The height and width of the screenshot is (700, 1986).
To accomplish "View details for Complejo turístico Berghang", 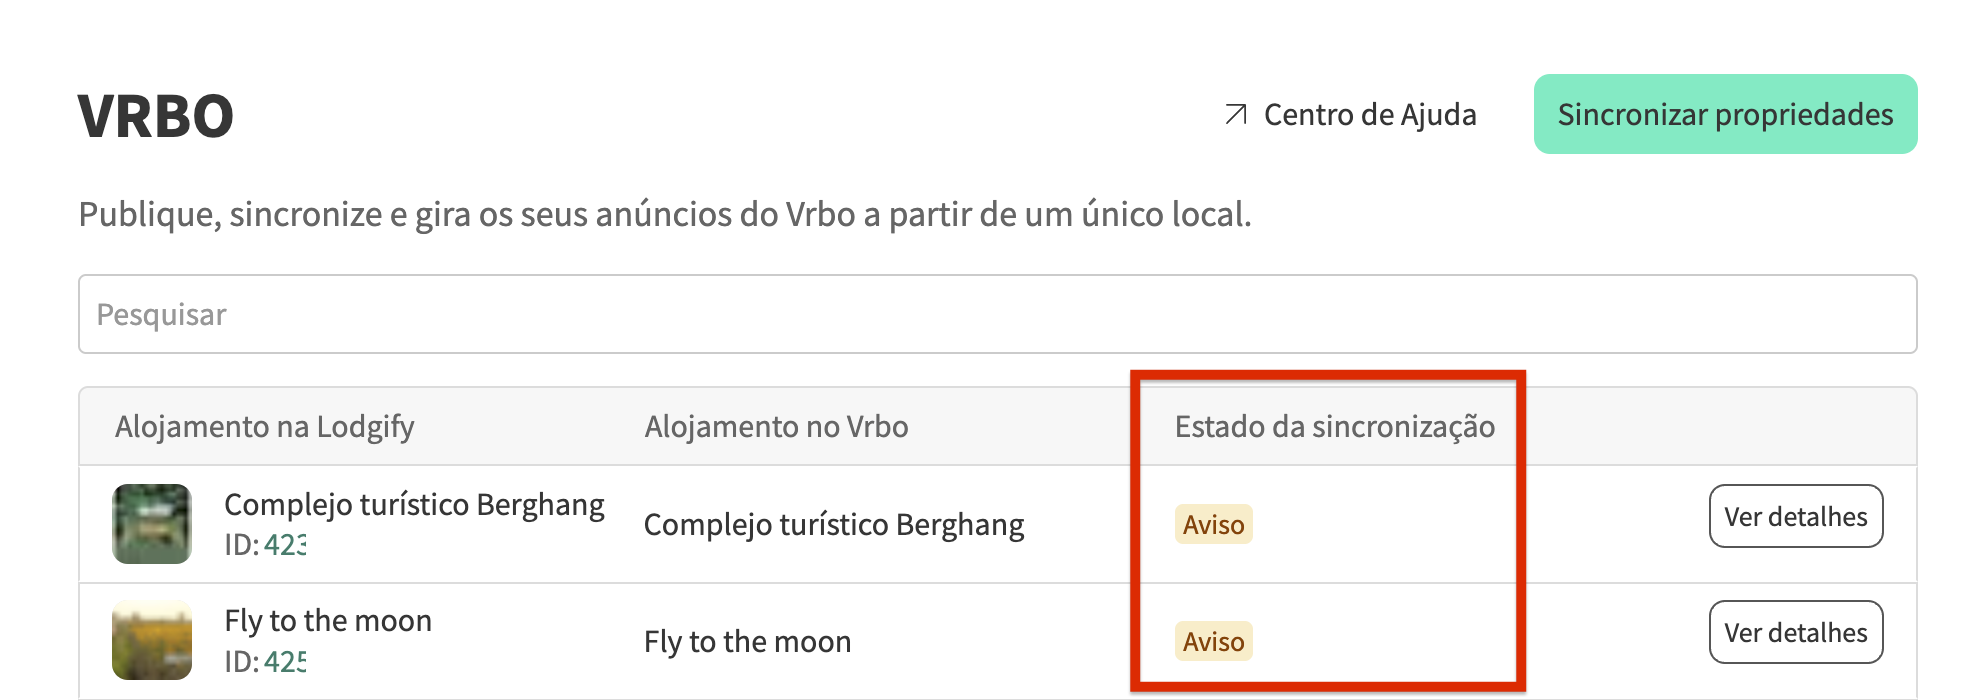I will pyautogui.click(x=1795, y=517).
